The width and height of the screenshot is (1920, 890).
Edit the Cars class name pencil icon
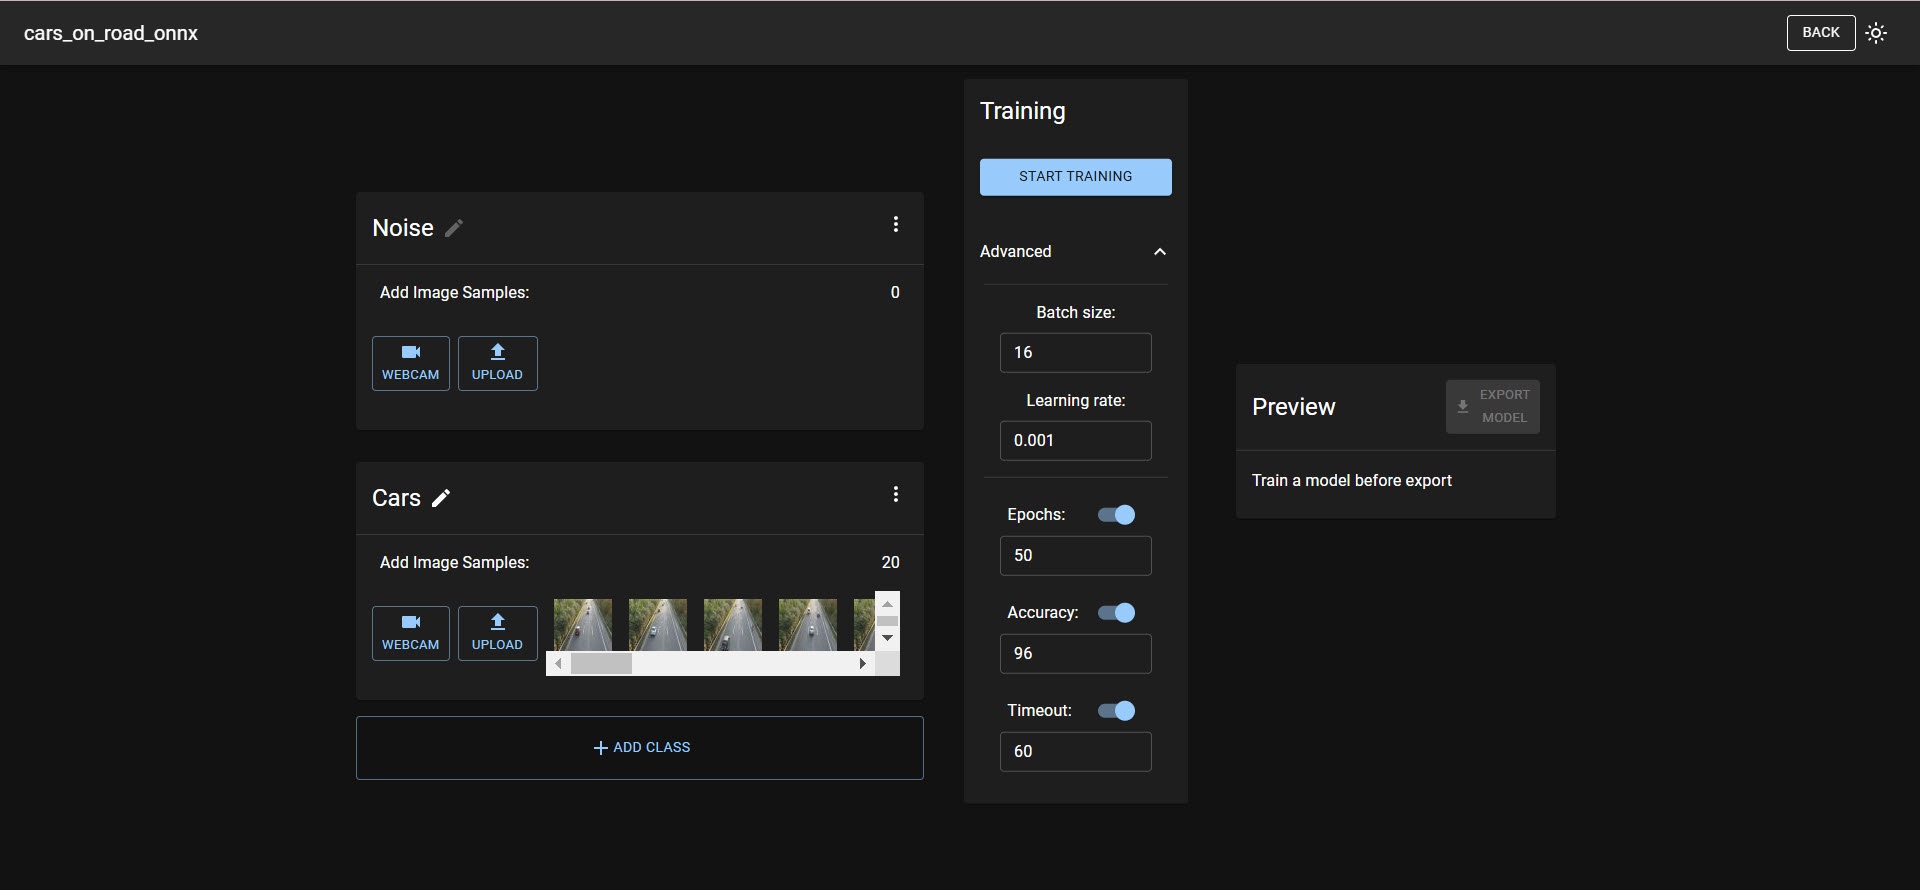(441, 498)
